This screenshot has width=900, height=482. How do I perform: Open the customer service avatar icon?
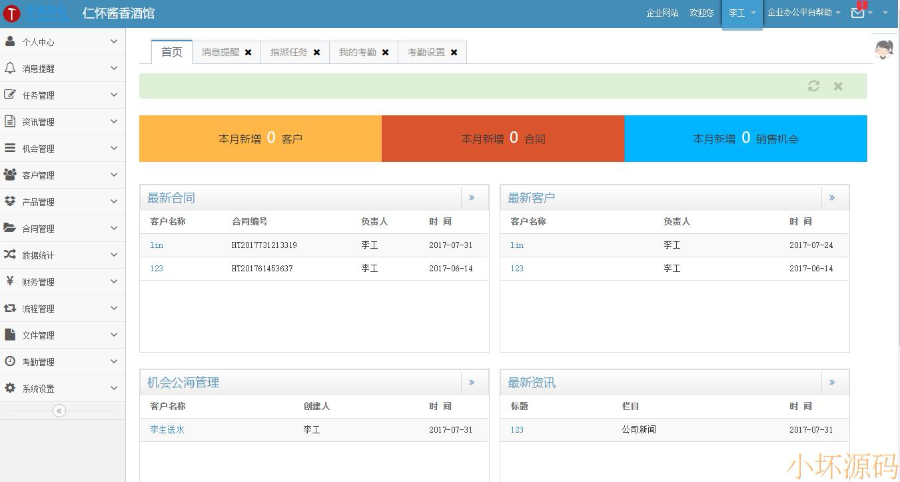click(884, 50)
